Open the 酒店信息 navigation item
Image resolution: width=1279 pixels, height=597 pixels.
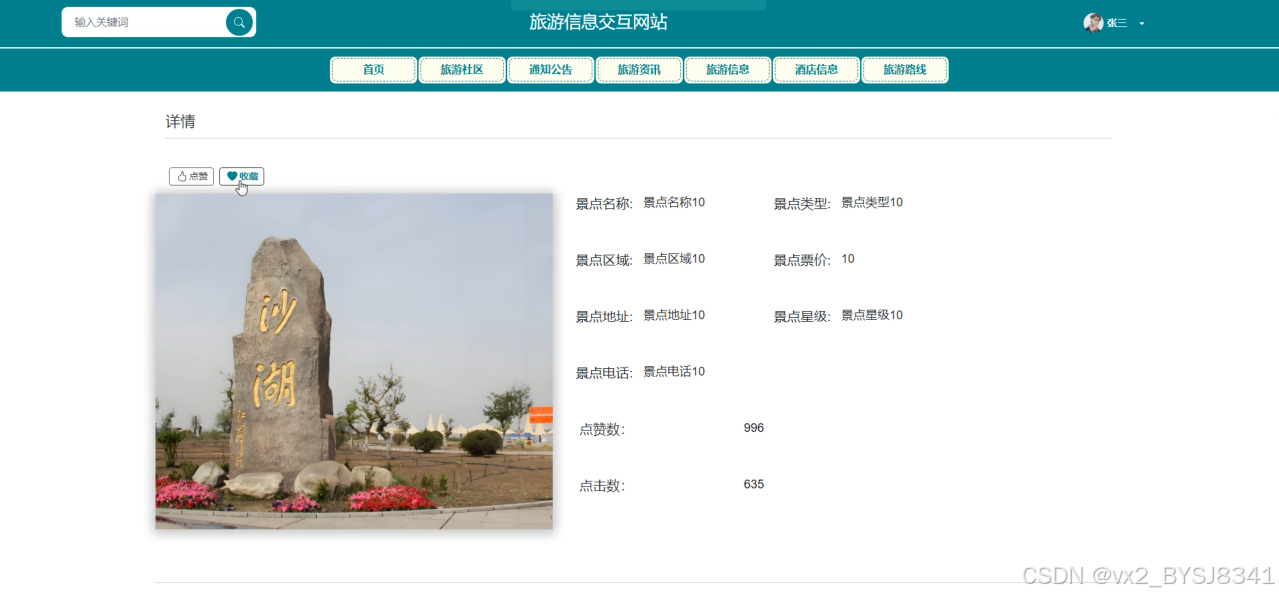(x=816, y=70)
